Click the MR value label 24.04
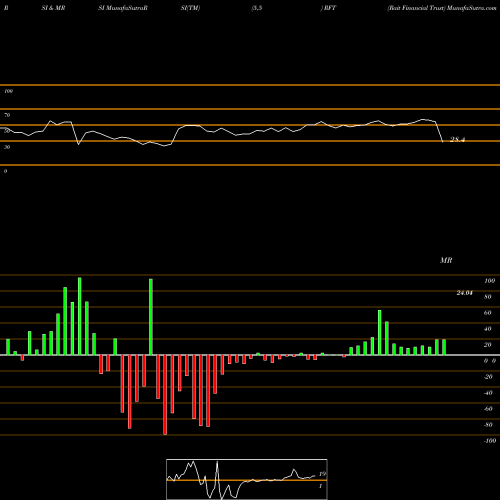This screenshot has width=500, height=500. click(x=464, y=293)
